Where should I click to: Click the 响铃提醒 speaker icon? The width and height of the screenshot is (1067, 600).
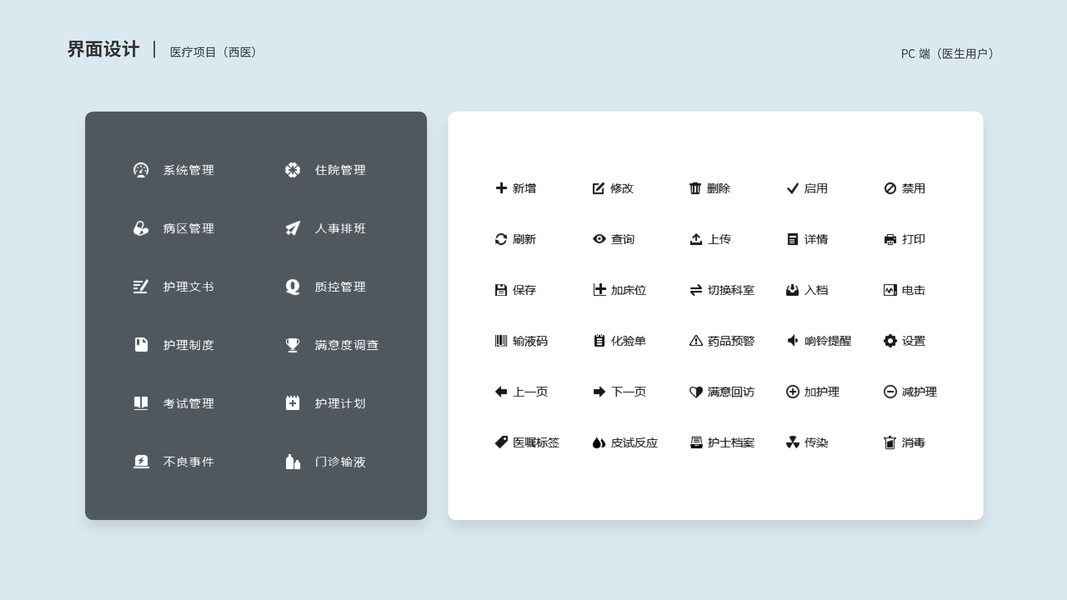(792, 341)
